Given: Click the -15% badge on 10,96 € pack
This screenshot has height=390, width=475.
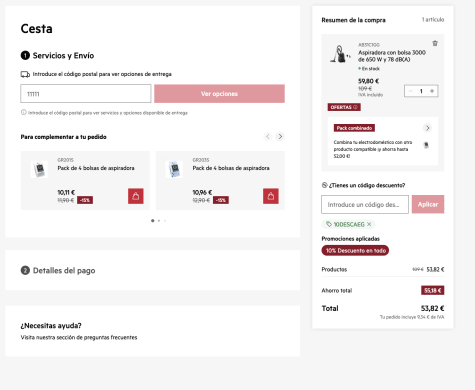Looking at the screenshot, I should pos(221,200).
